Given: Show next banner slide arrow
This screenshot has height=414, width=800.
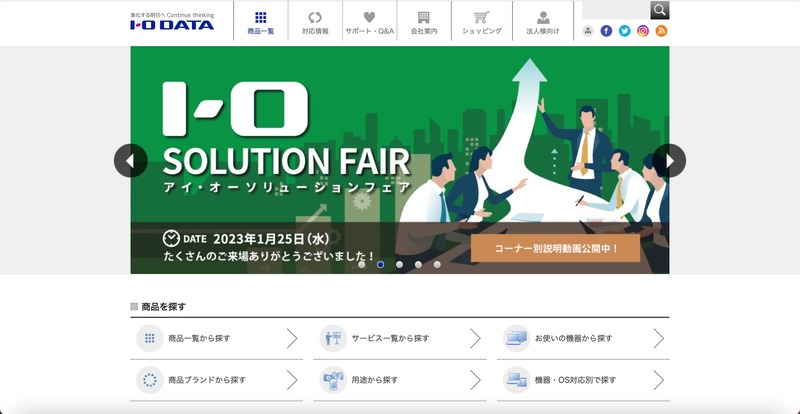Looking at the screenshot, I should [x=669, y=161].
